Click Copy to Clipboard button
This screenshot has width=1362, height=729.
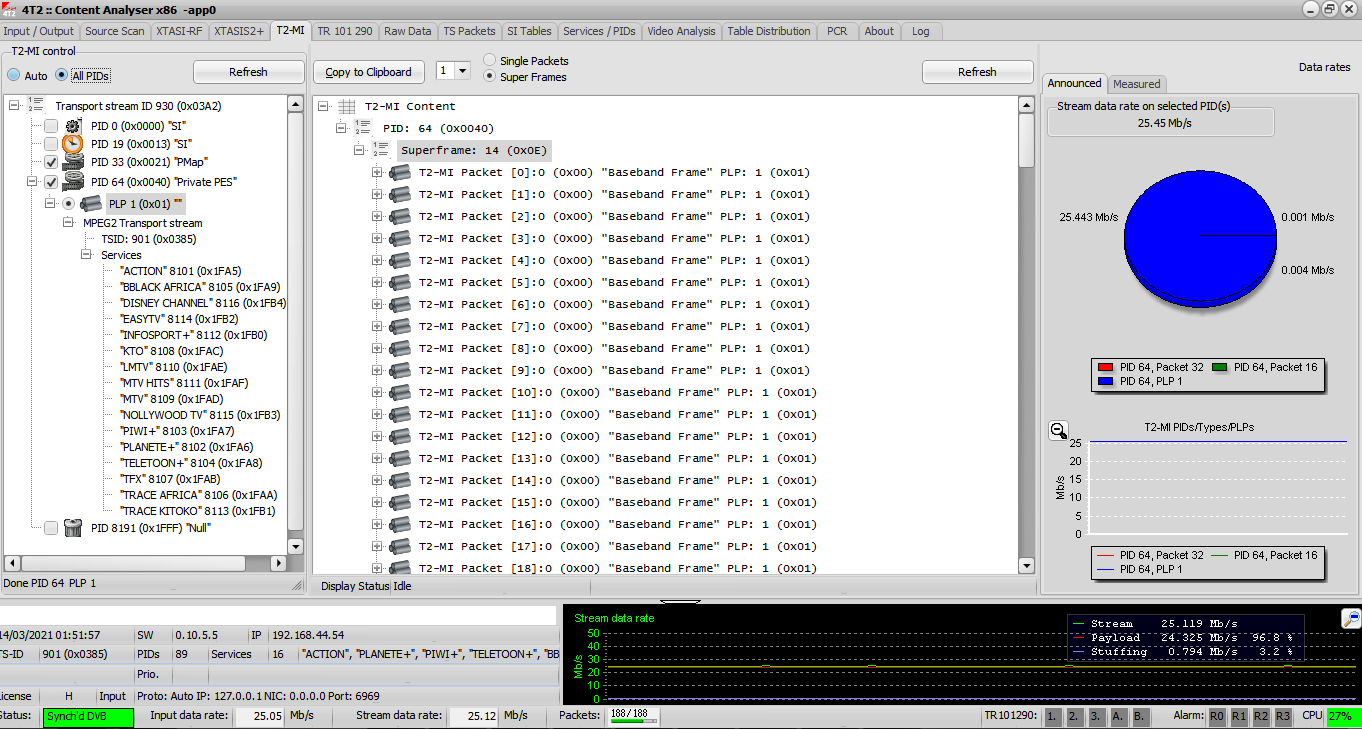pos(368,72)
